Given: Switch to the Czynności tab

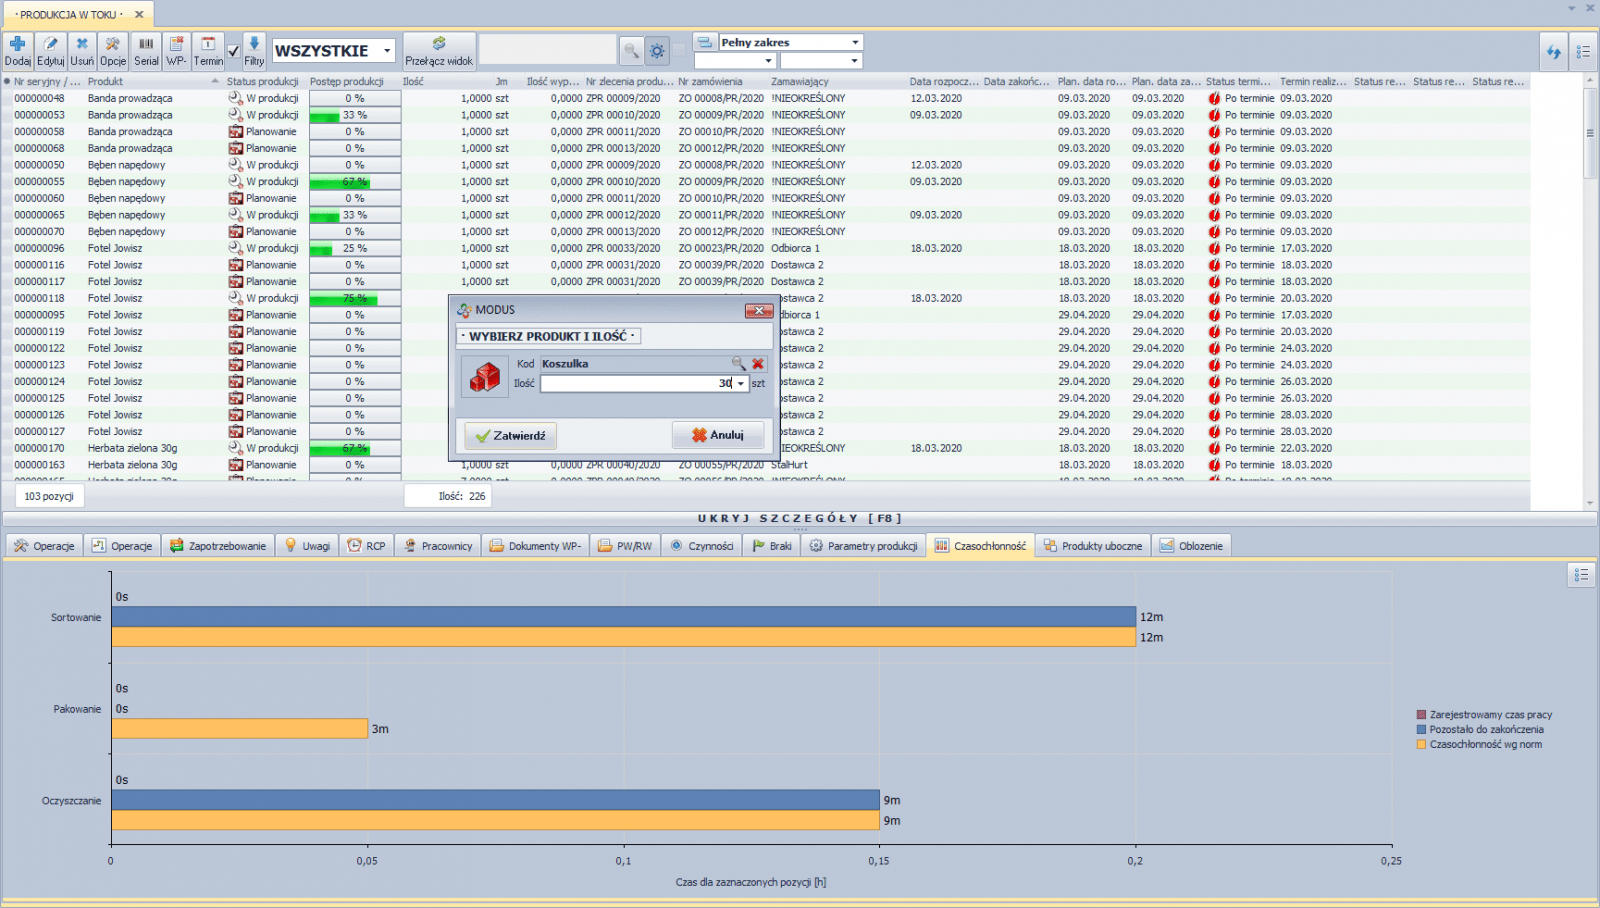Looking at the screenshot, I should pyautogui.click(x=702, y=546).
